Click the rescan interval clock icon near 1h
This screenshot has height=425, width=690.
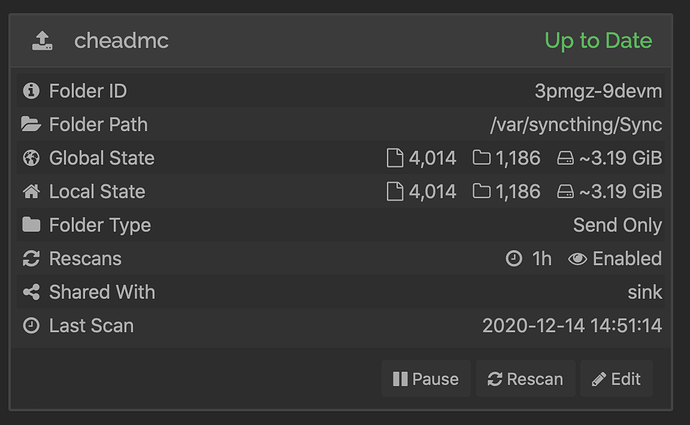[514, 258]
